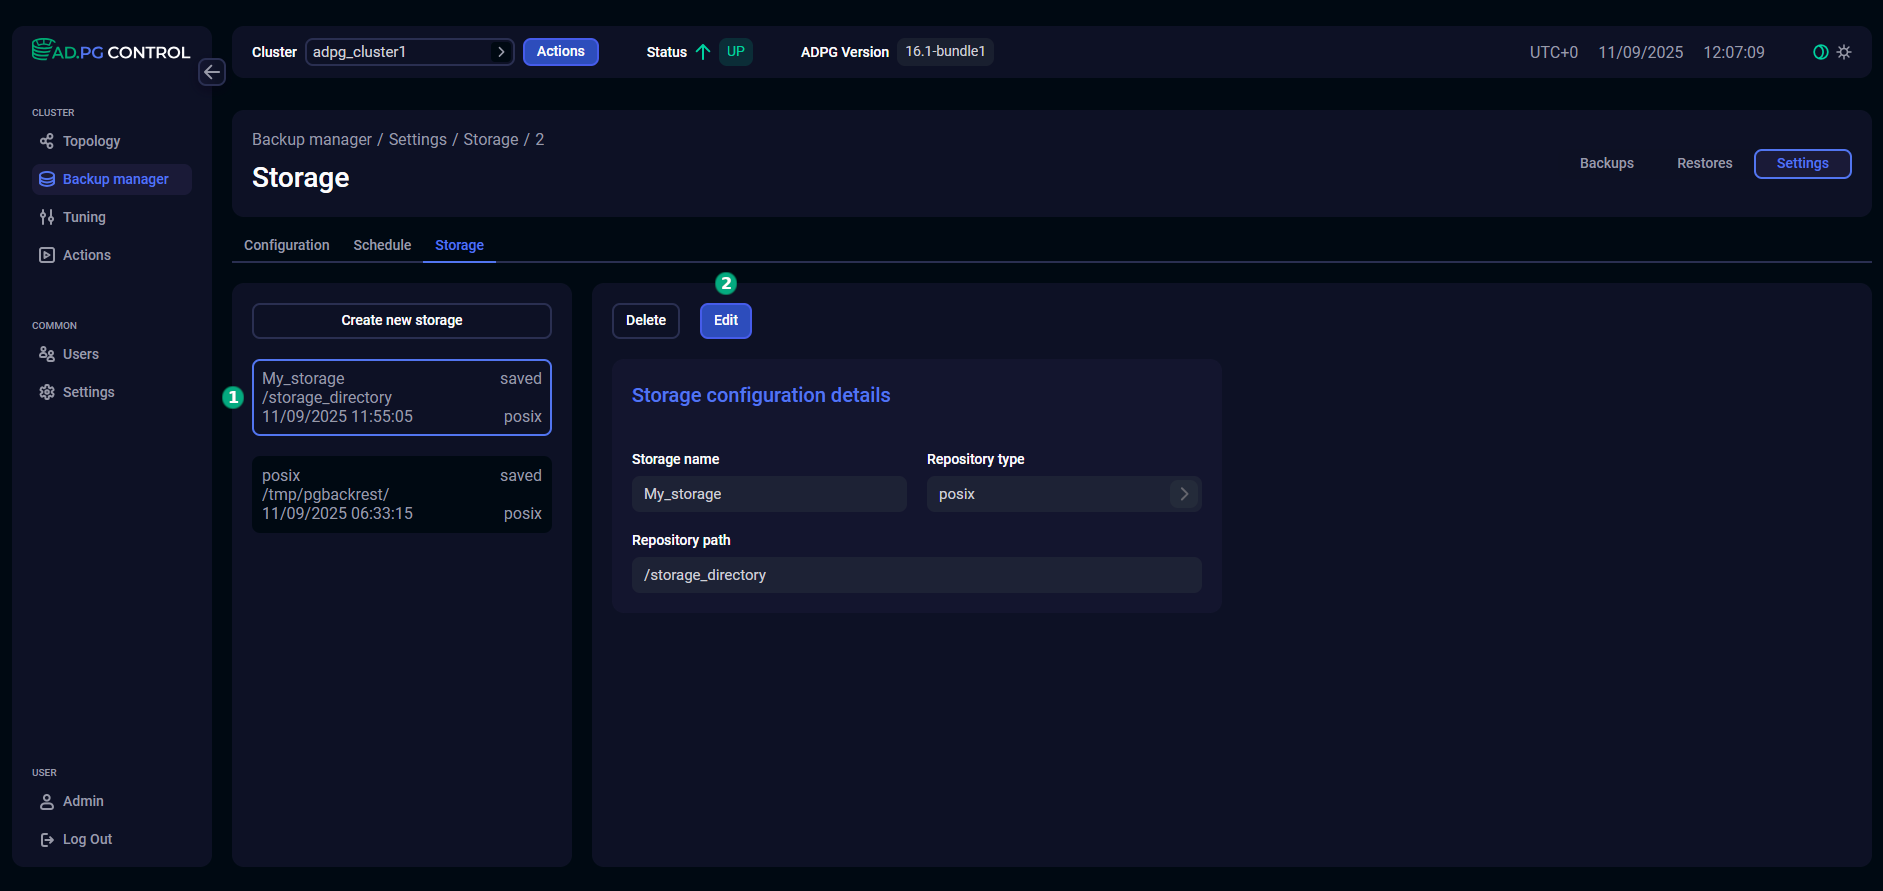Switch to light theme with sun icon
Screen dimensions: 1883x891
(1844, 52)
